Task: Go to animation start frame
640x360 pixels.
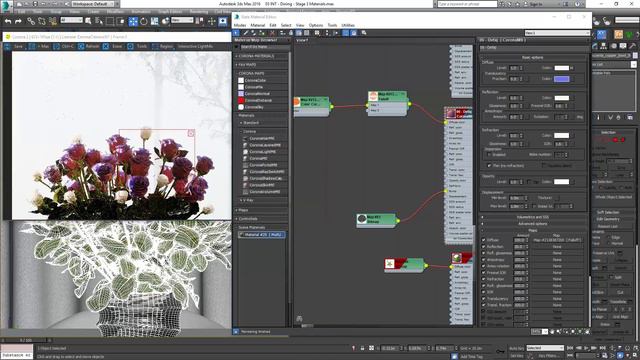Action: (x=571, y=348)
